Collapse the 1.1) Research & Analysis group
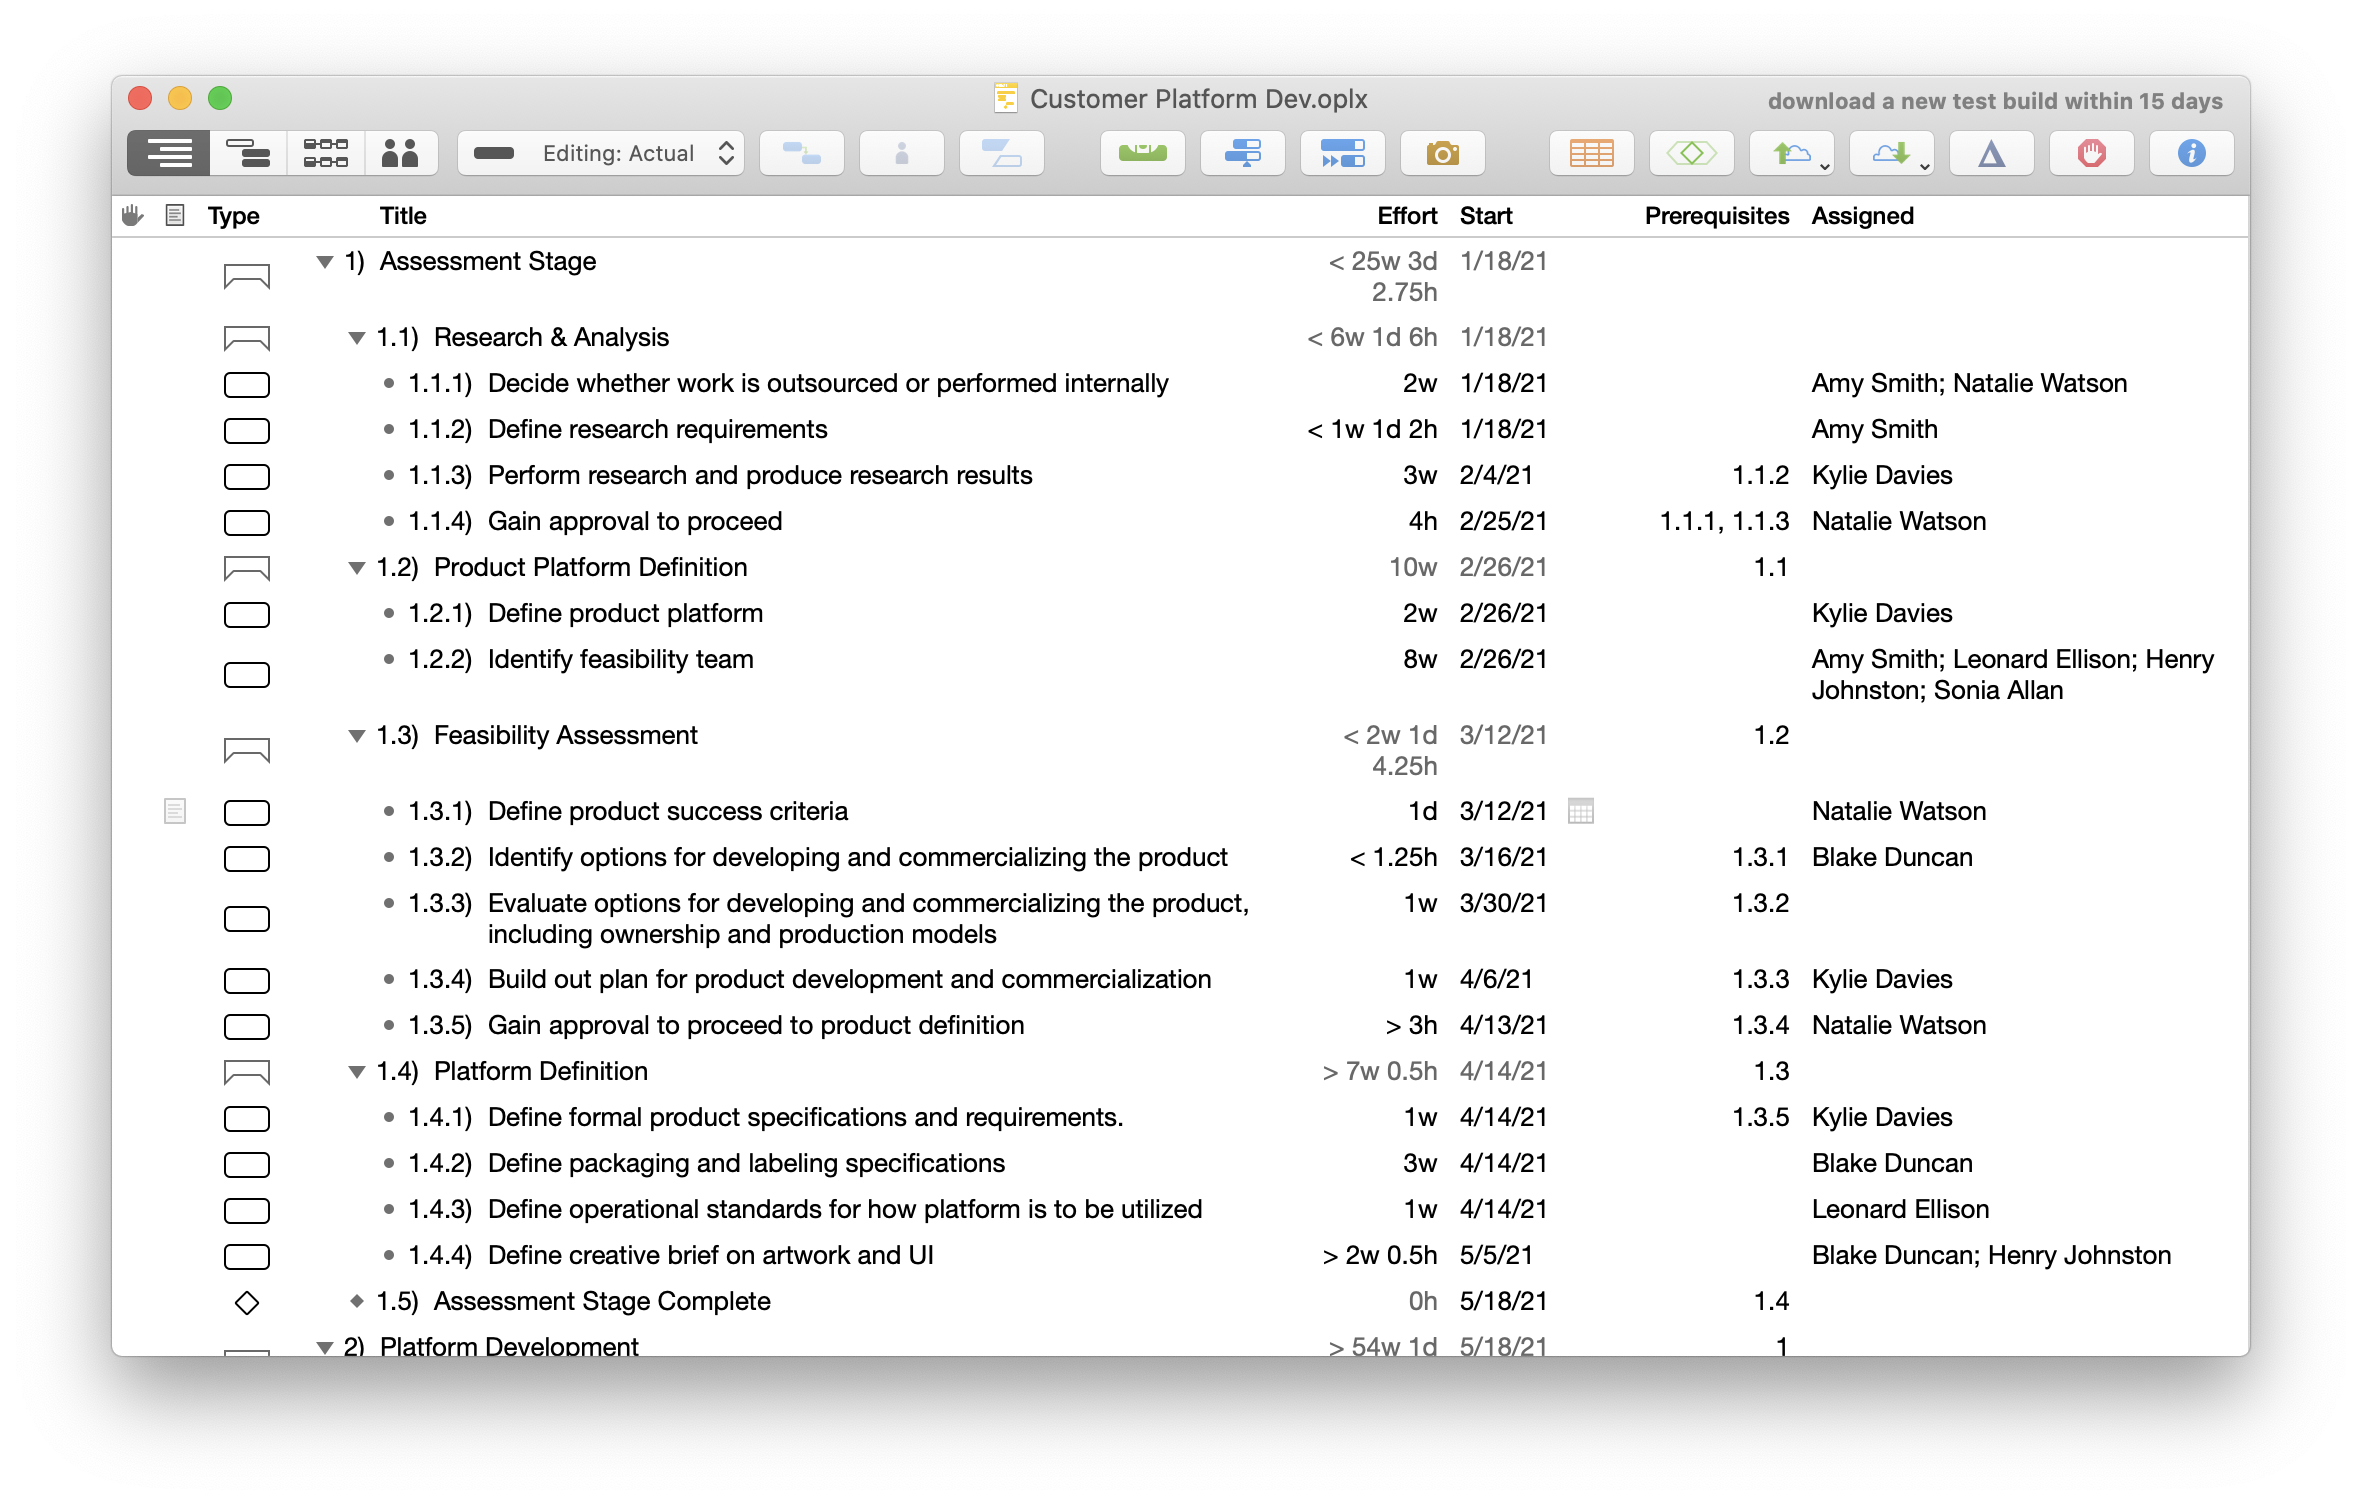This screenshot has width=2362, height=1504. (x=357, y=338)
